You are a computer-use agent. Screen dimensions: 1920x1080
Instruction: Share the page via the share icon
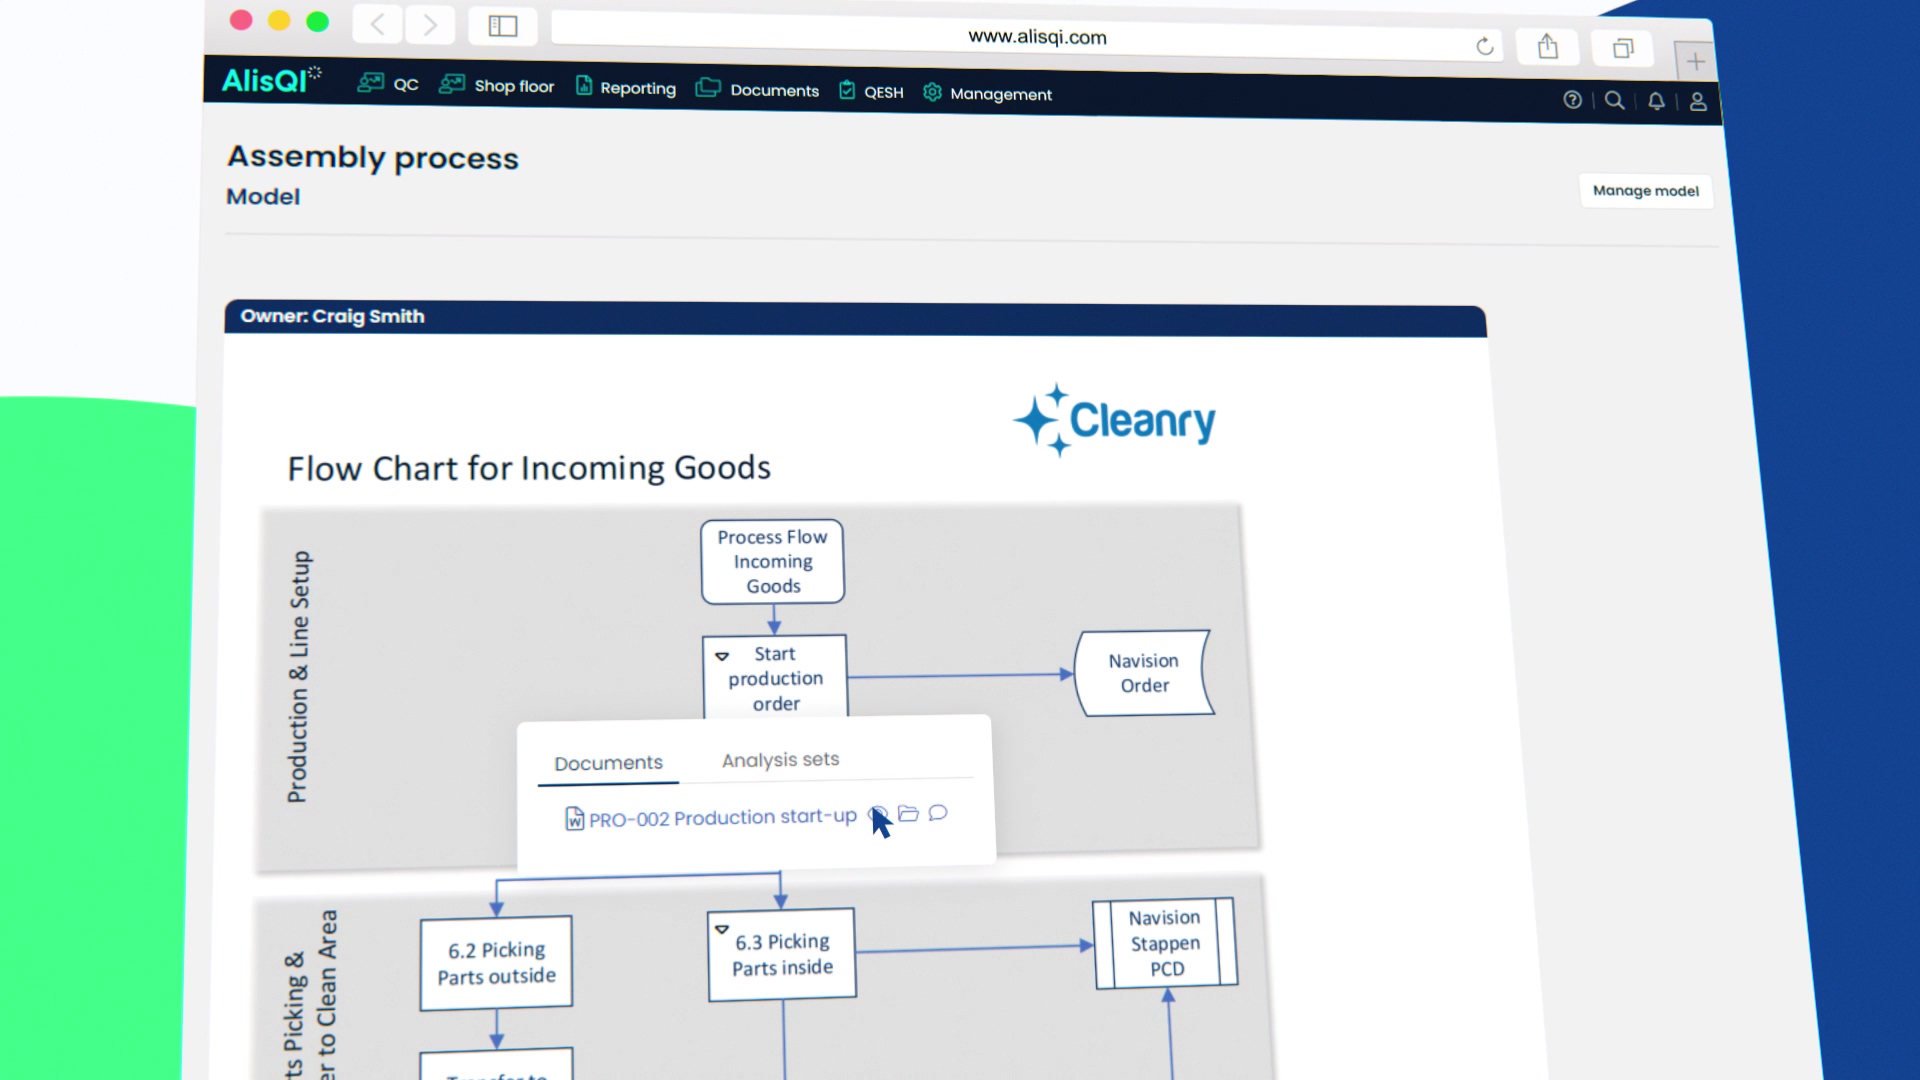(x=1548, y=46)
